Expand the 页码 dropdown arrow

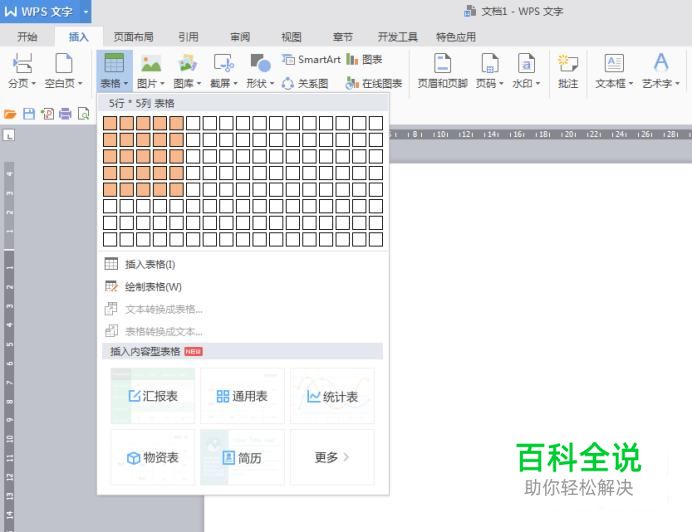click(x=501, y=83)
